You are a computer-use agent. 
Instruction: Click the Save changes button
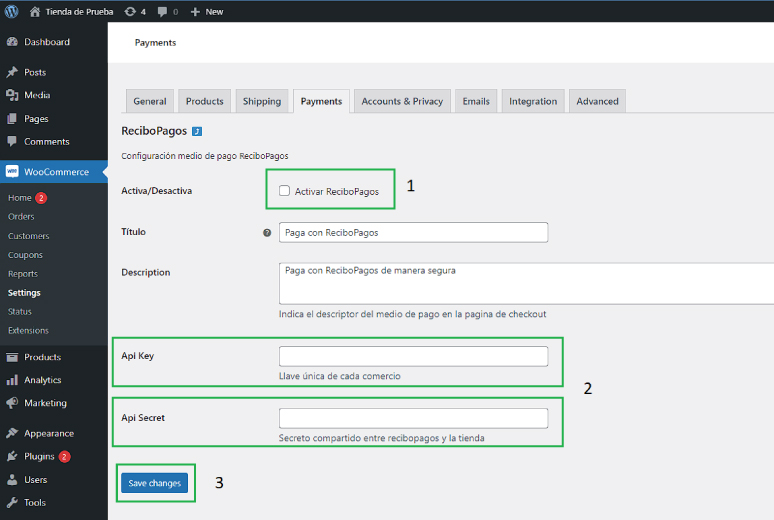tap(155, 483)
